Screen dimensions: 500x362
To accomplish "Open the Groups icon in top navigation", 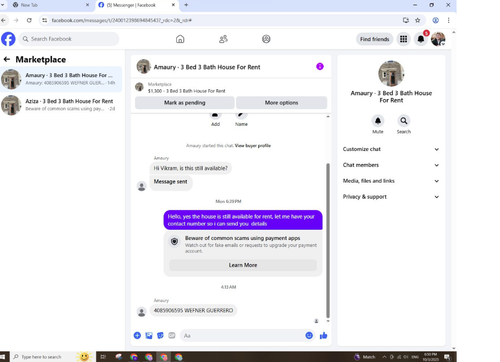I will [266, 39].
